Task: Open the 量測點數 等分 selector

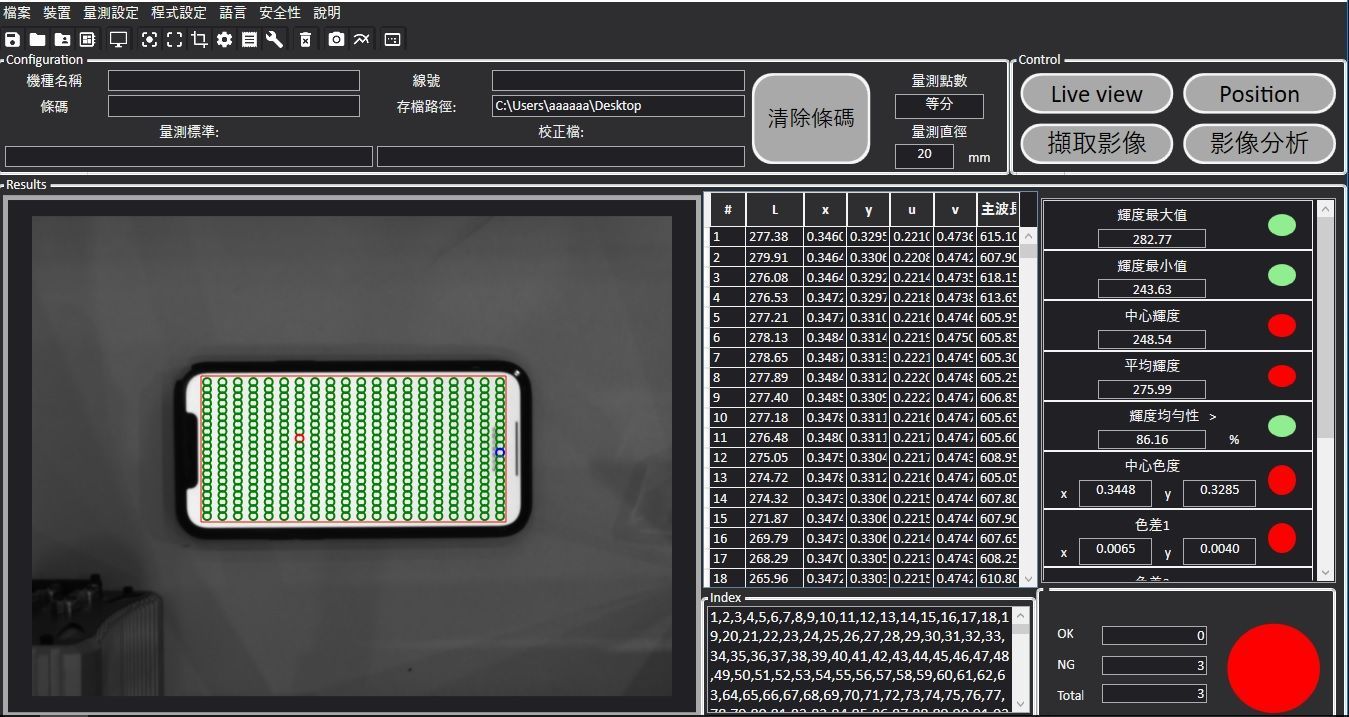Action: (x=938, y=105)
